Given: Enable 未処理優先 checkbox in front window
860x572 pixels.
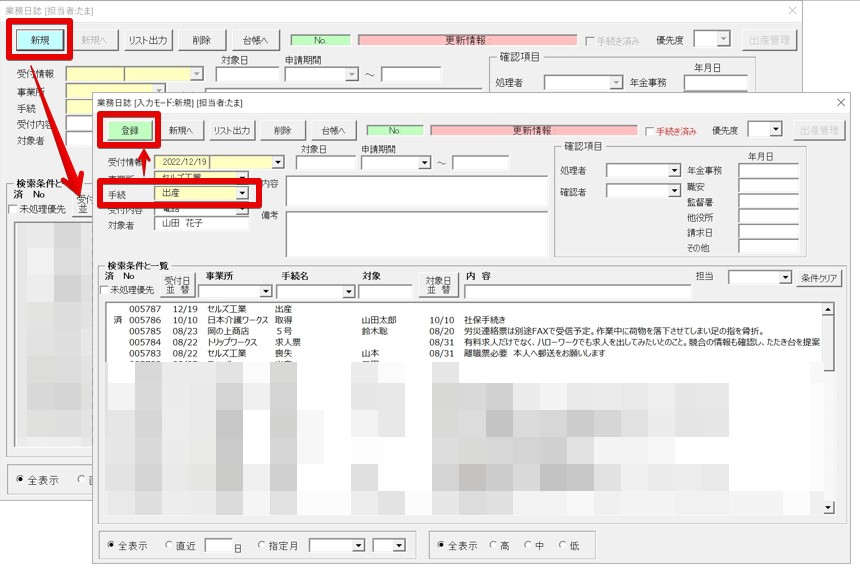Looking at the screenshot, I should [x=104, y=290].
